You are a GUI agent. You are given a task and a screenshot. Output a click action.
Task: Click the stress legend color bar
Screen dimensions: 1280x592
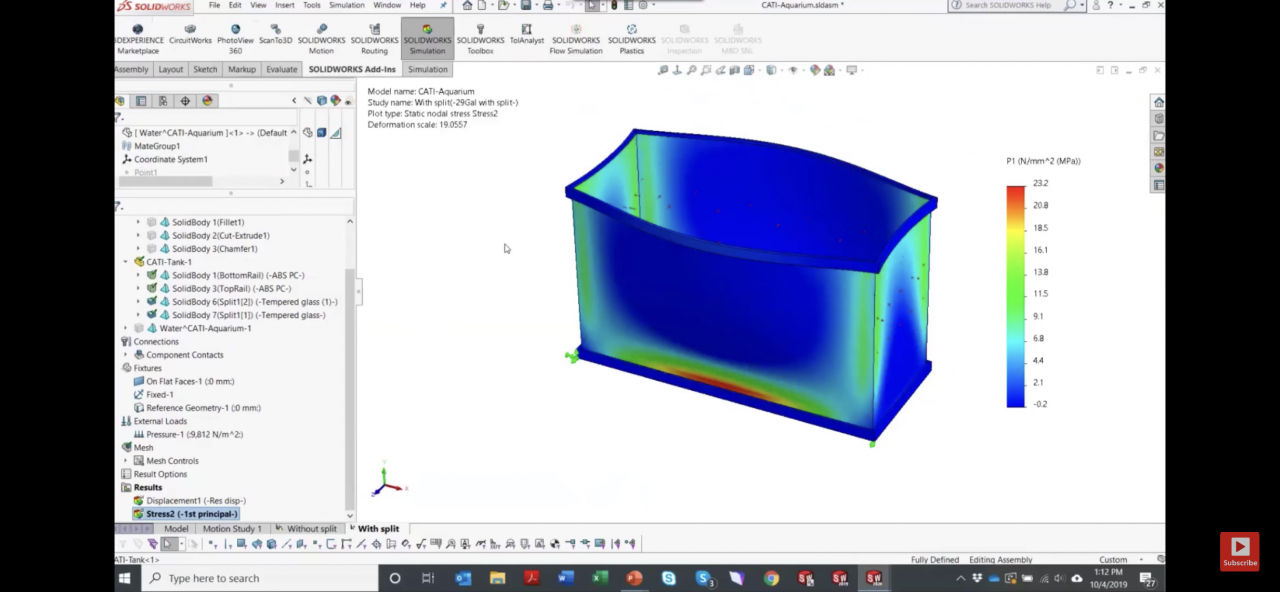point(1015,296)
